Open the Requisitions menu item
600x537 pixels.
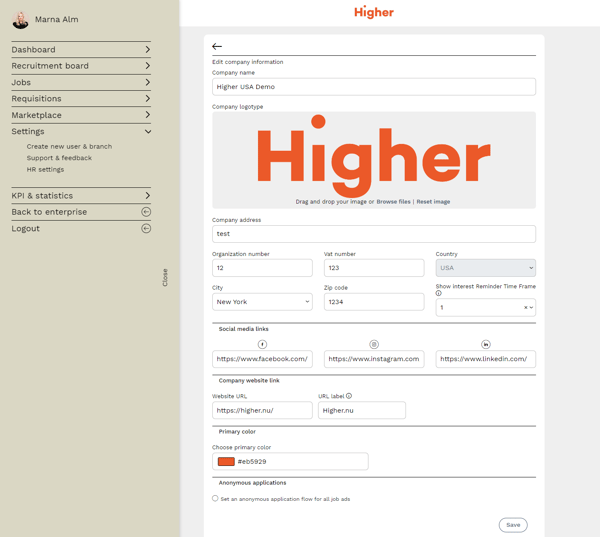pyautogui.click(x=81, y=99)
